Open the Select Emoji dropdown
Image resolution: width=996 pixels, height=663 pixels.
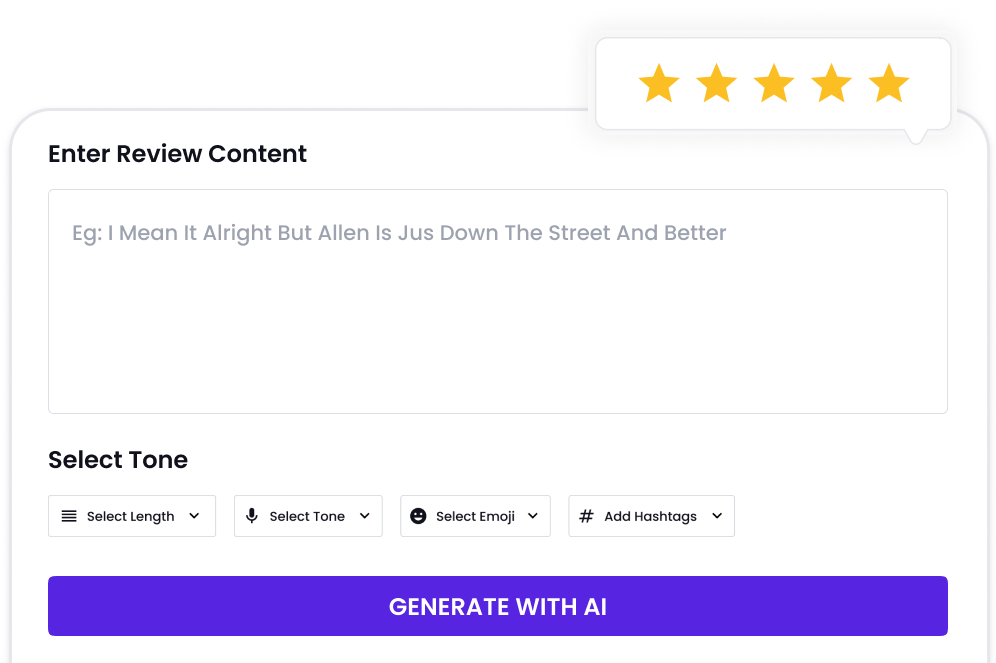tap(475, 516)
